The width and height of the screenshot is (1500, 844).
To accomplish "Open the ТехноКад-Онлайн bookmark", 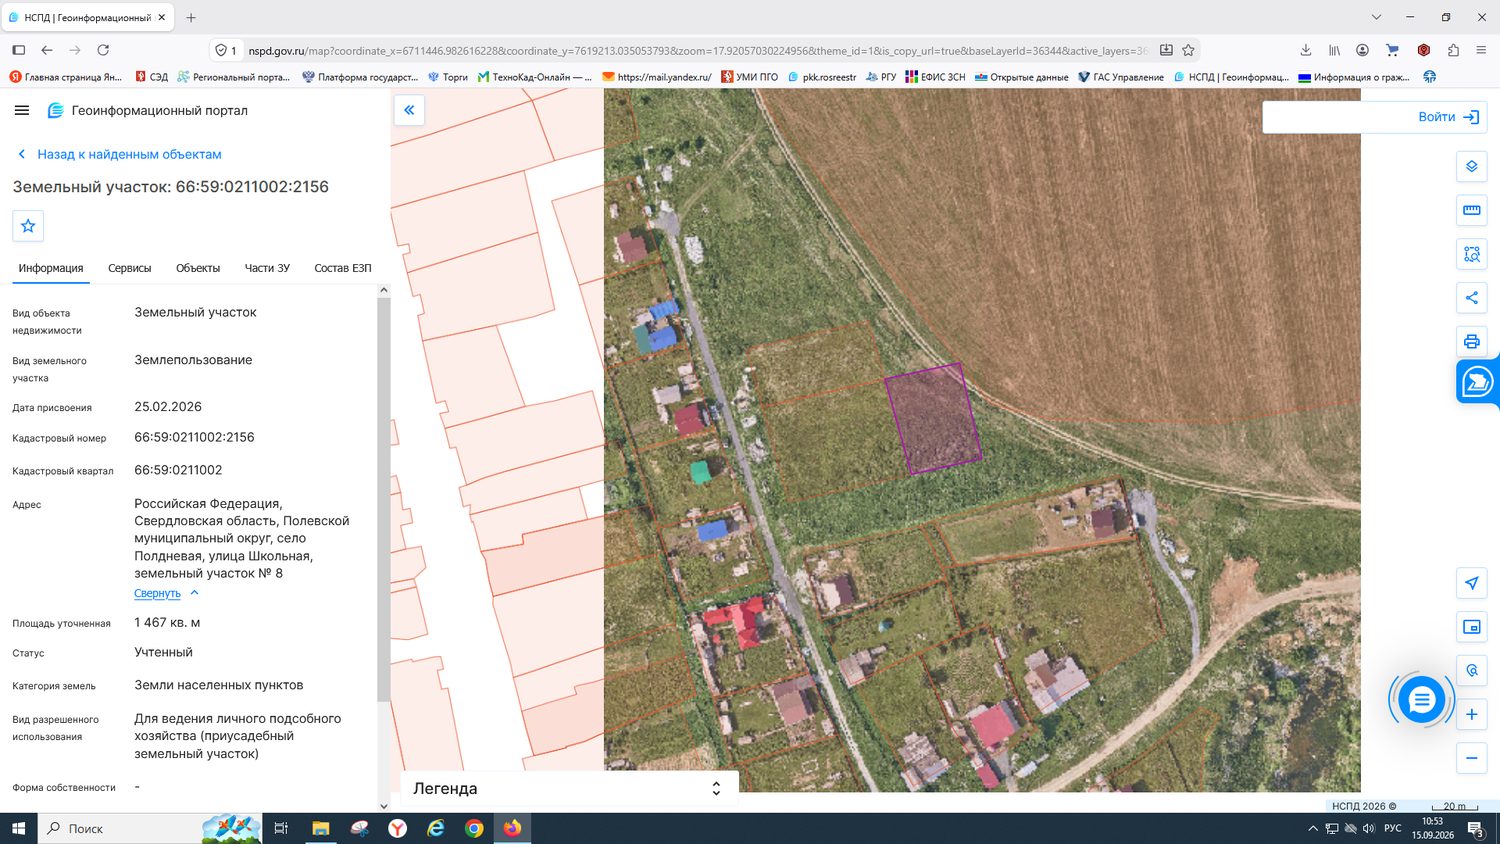I will [x=534, y=77].
